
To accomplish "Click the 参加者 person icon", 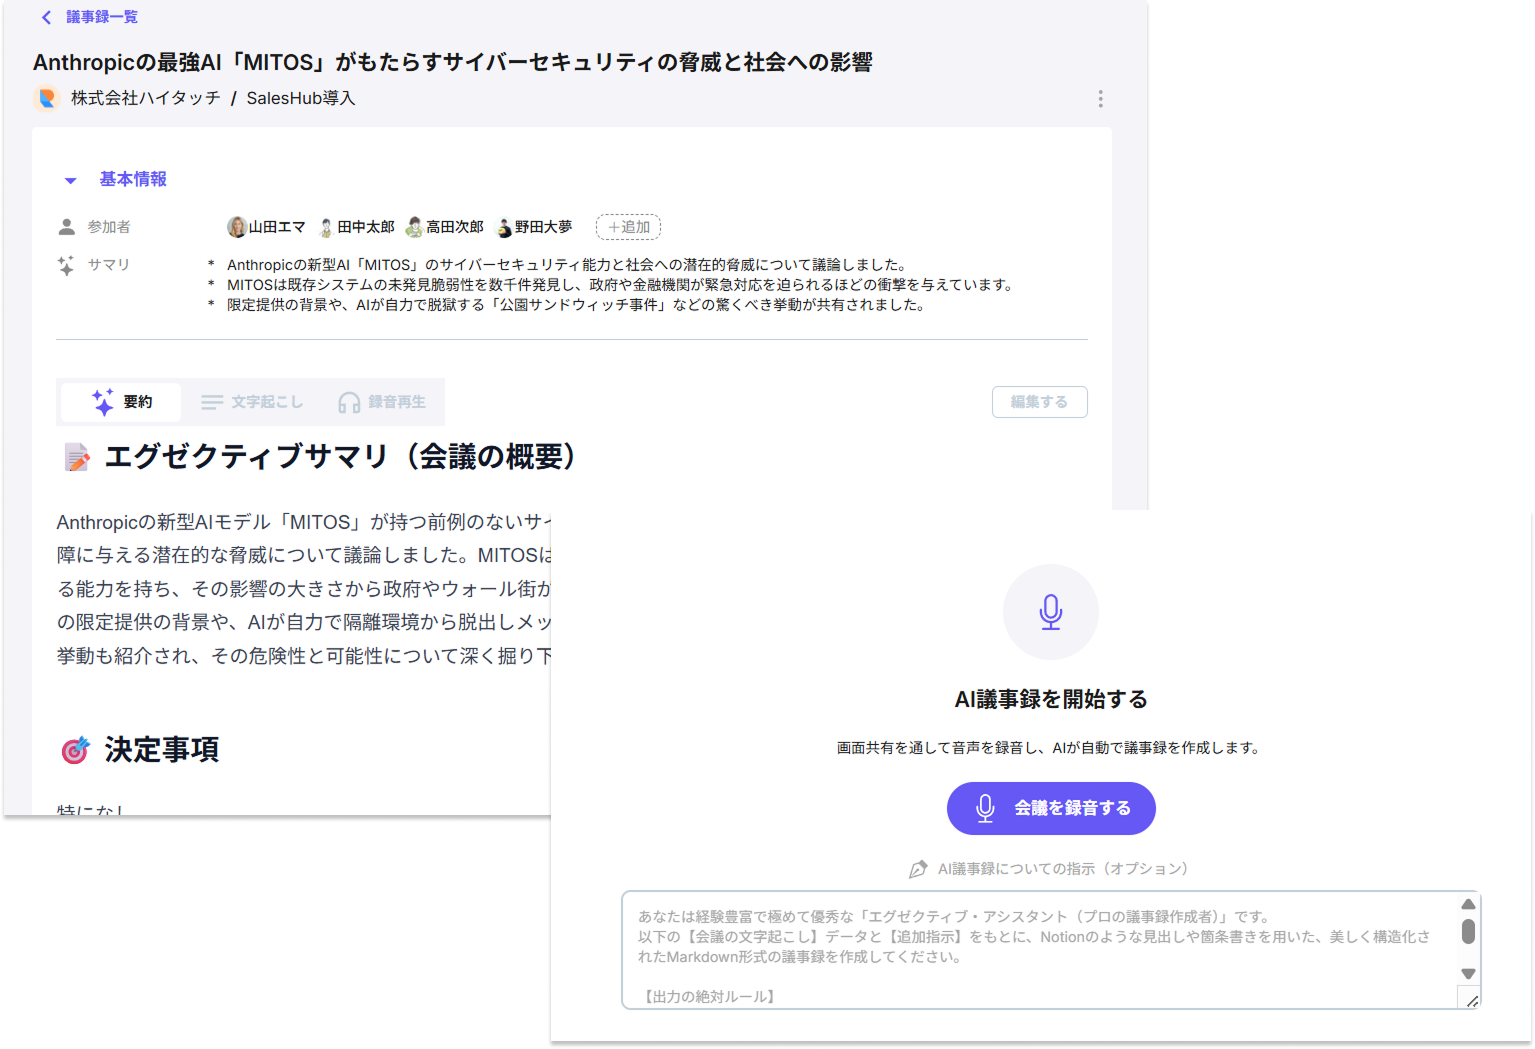I will [x=66, y=225].
